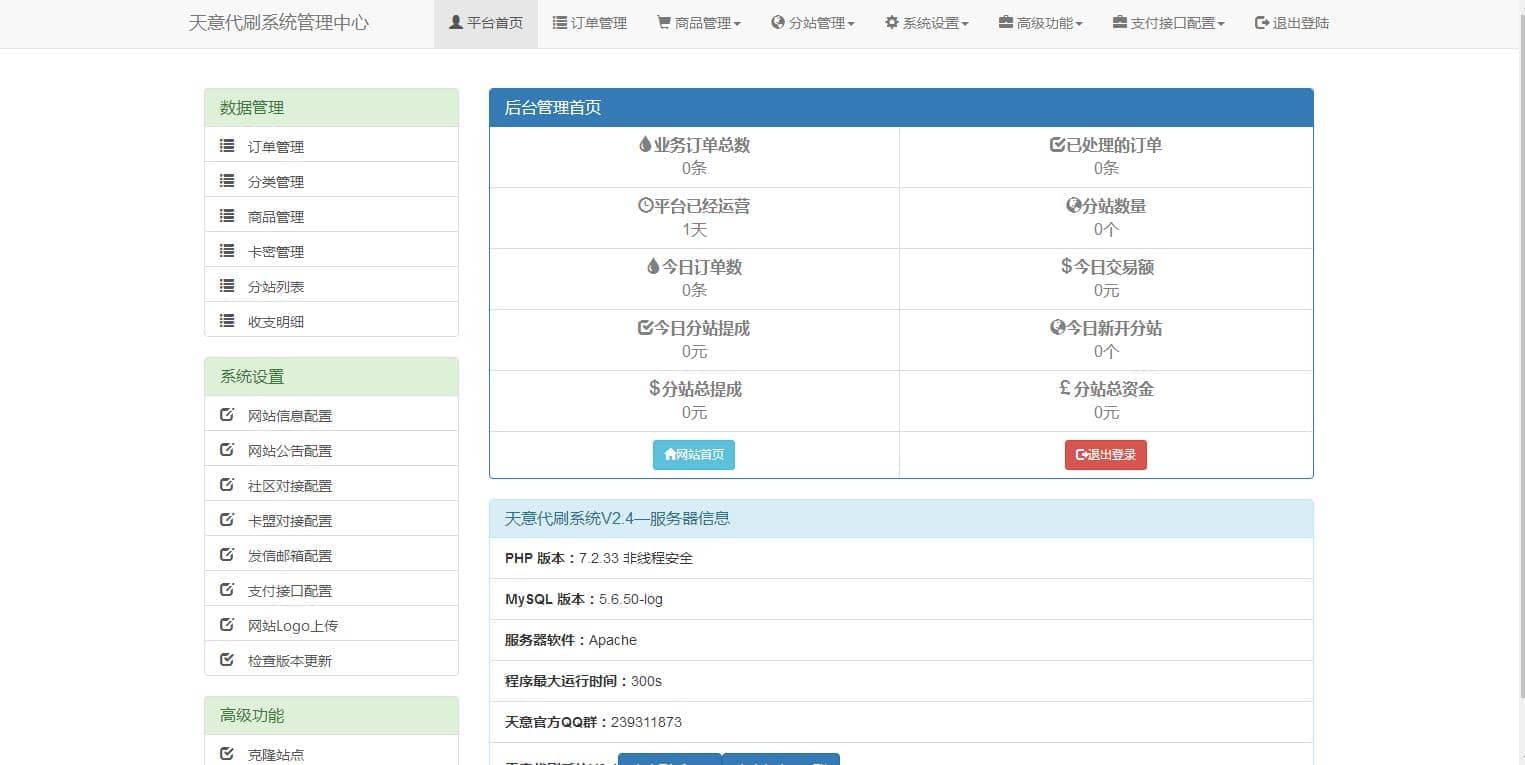The width and height of the screenshot is (1525, 765).
Task: Go to 订单管理 in top navbar
Action: point(590,23)
